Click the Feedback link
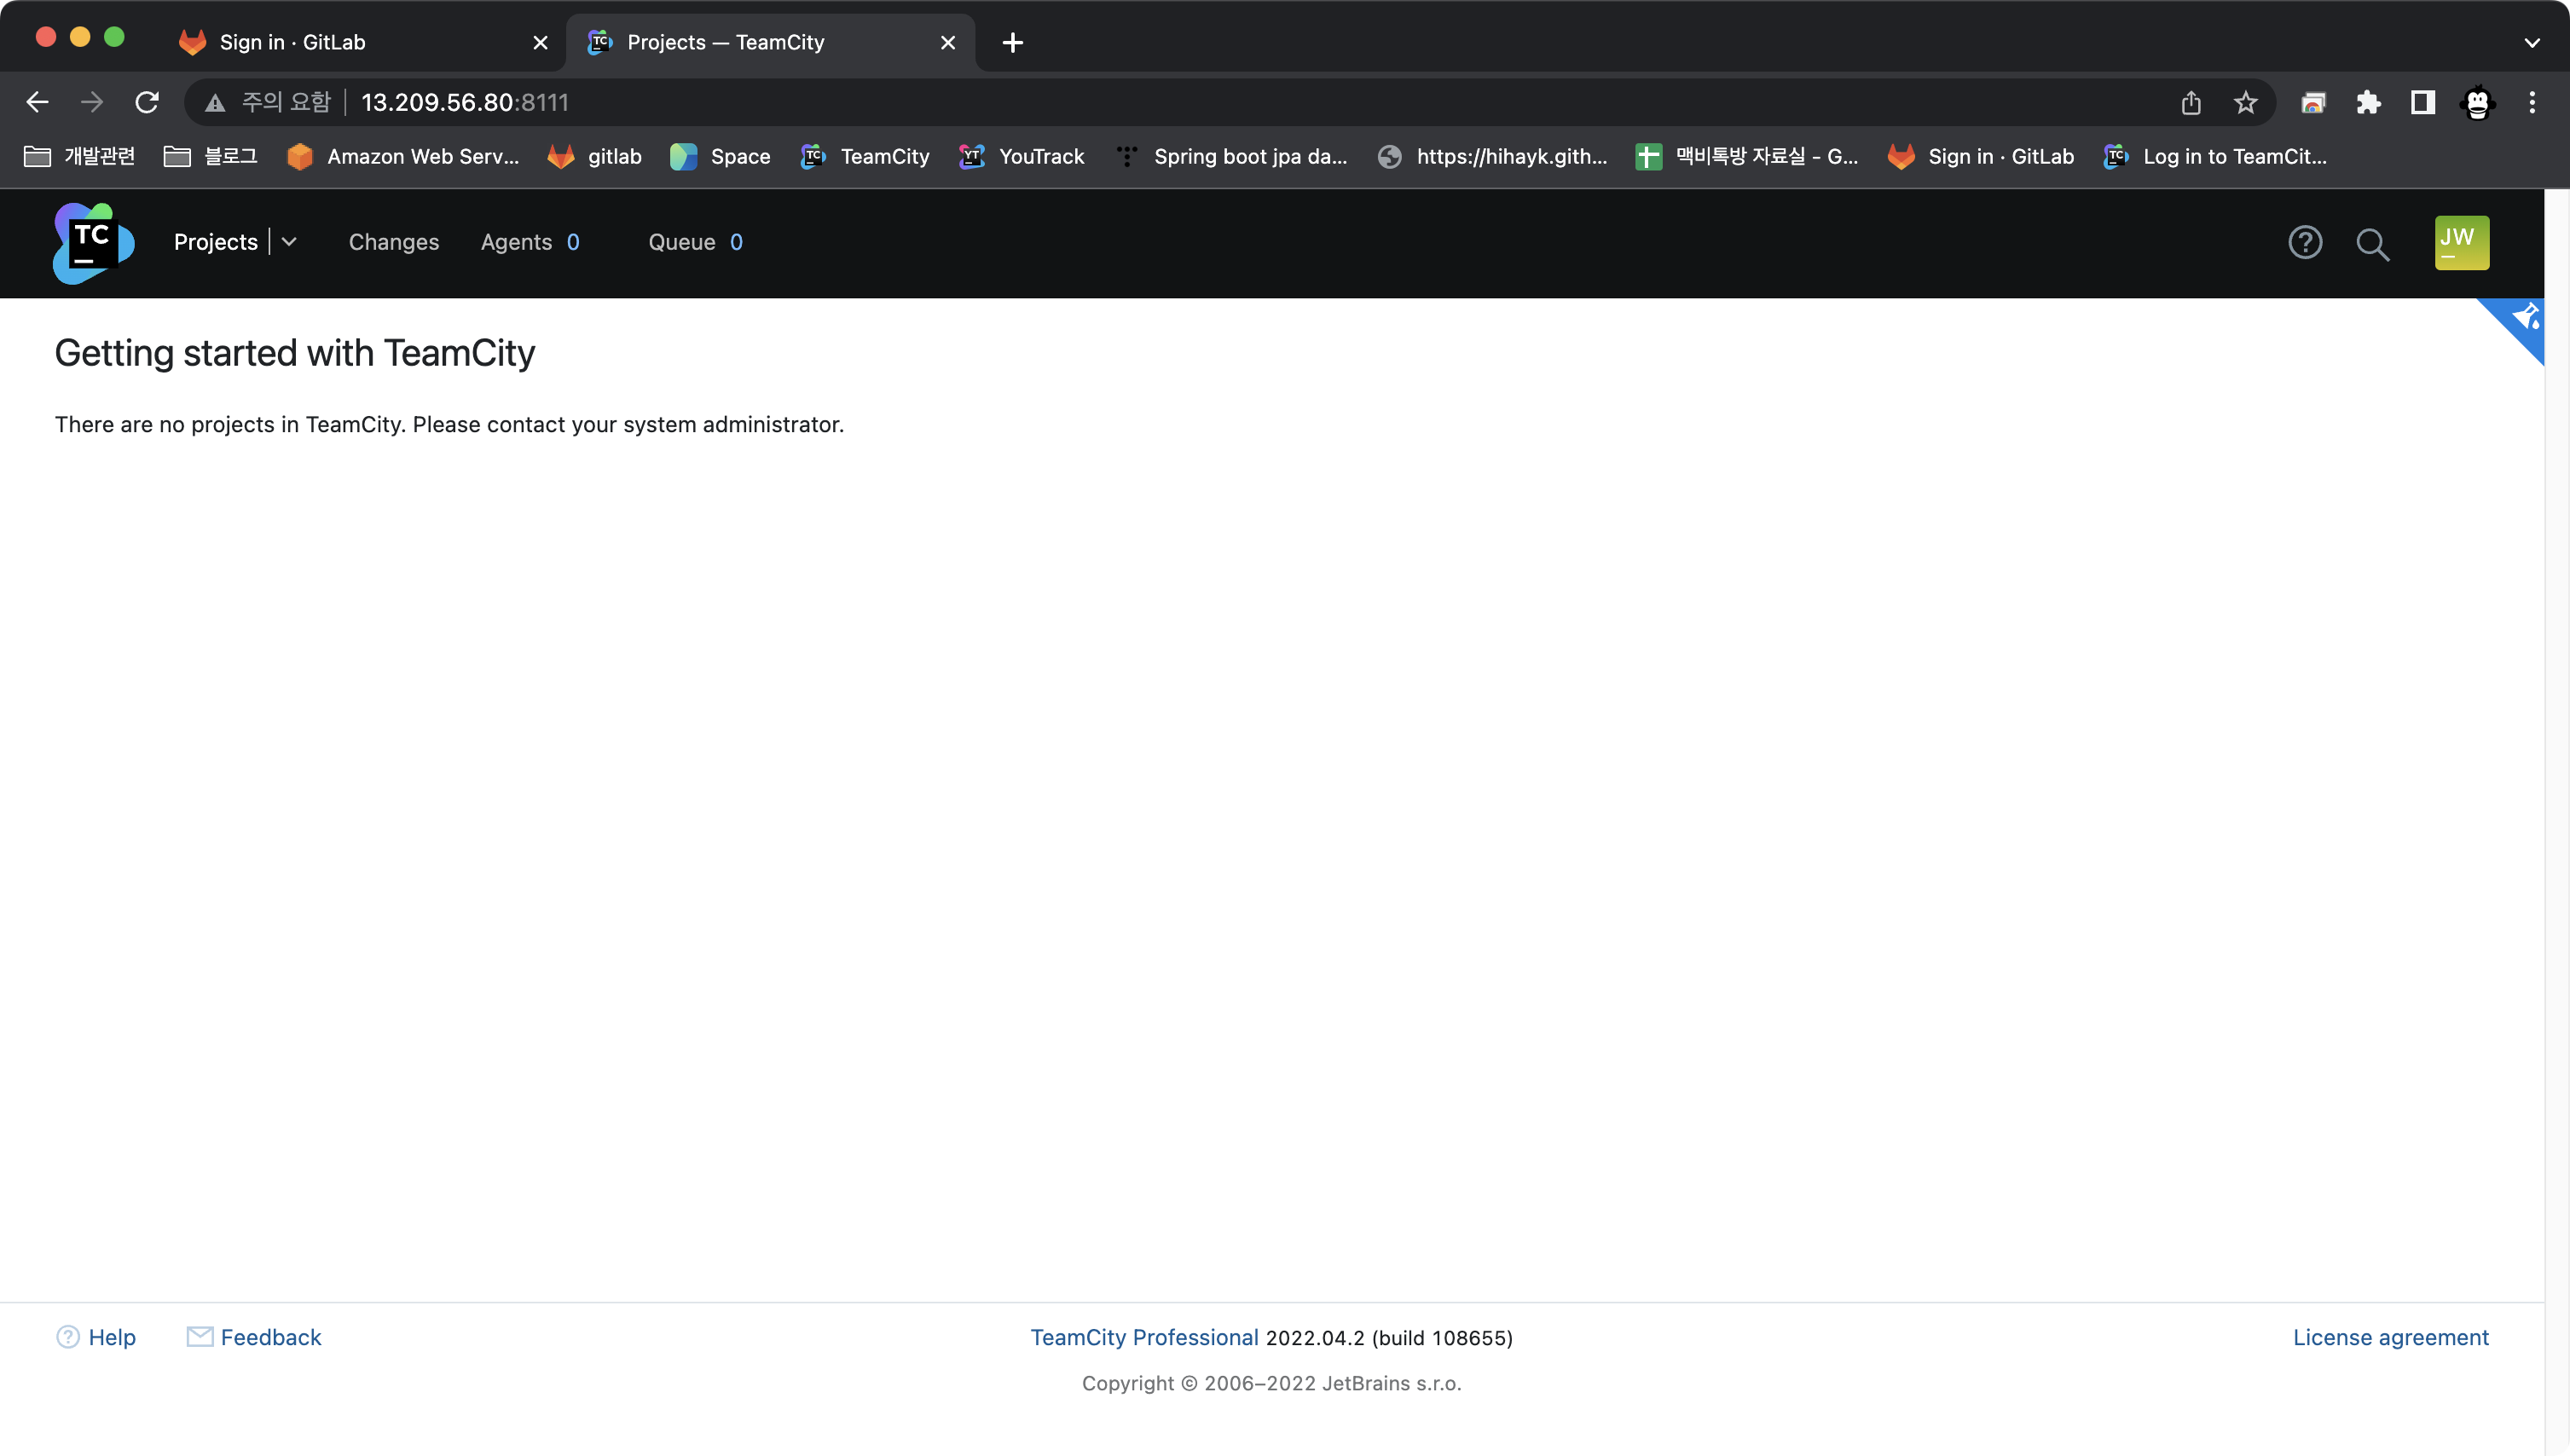Image resolution: width=2570 pixels, height=1456 pixels. point(270,1337)
